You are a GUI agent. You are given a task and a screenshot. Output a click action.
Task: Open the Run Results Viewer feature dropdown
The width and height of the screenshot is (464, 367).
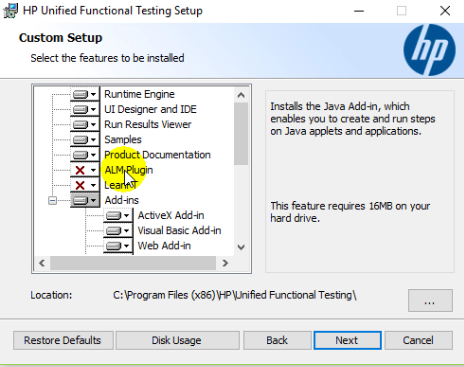tap(85, 125)
